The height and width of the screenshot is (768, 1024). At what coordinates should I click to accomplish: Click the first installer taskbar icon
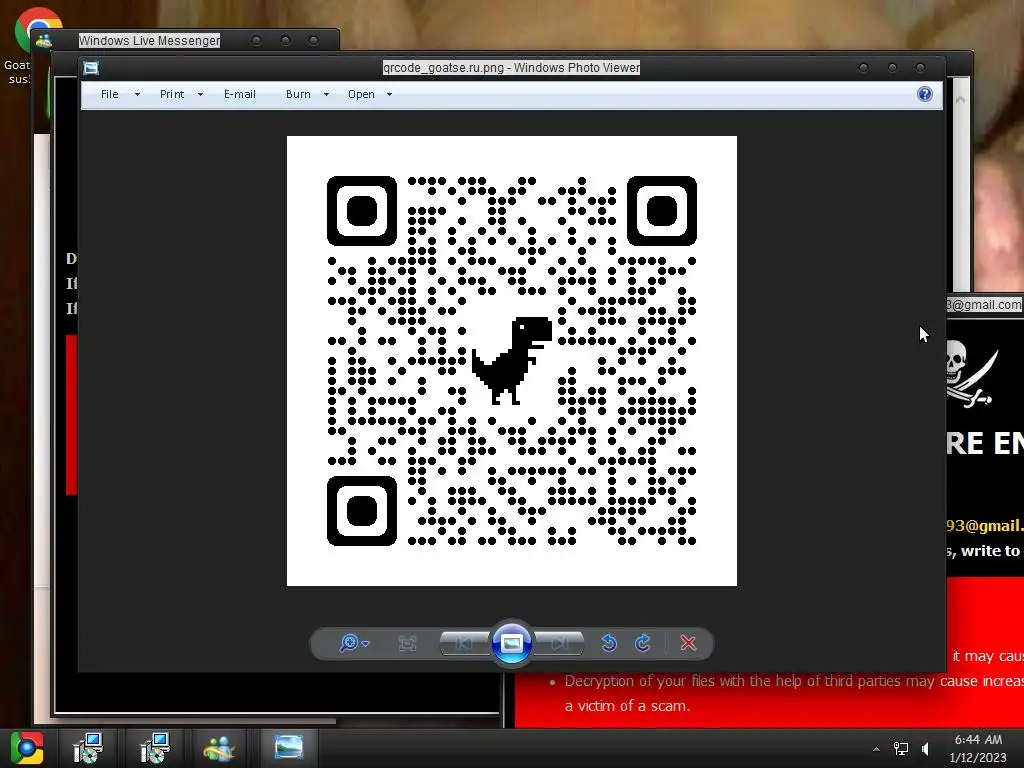click(x=88, y=748)
